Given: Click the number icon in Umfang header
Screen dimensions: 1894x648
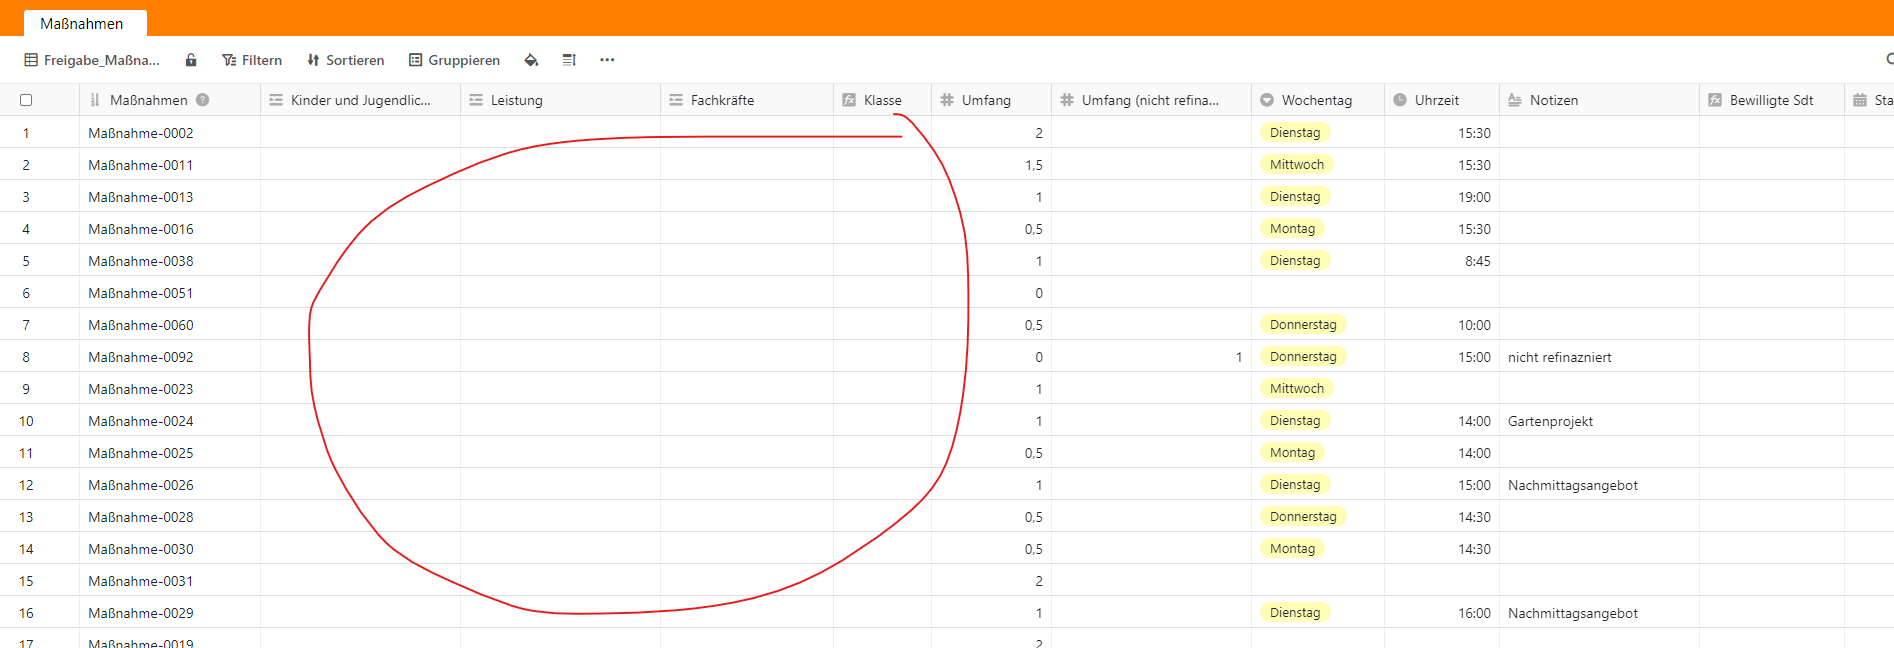Looking at the screenshot, I should point(947,100).
